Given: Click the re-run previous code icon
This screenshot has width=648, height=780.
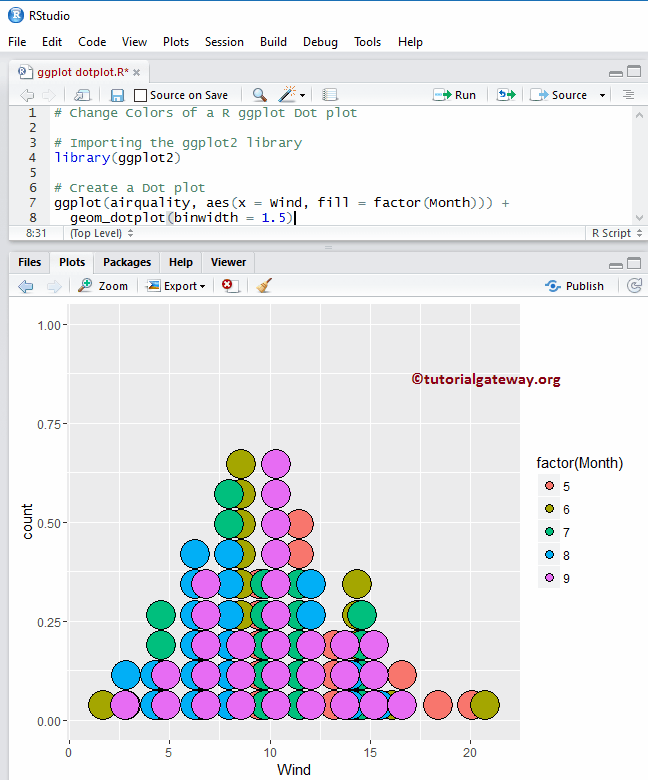Looking at the screenshot, I should [x=506, y=95].
